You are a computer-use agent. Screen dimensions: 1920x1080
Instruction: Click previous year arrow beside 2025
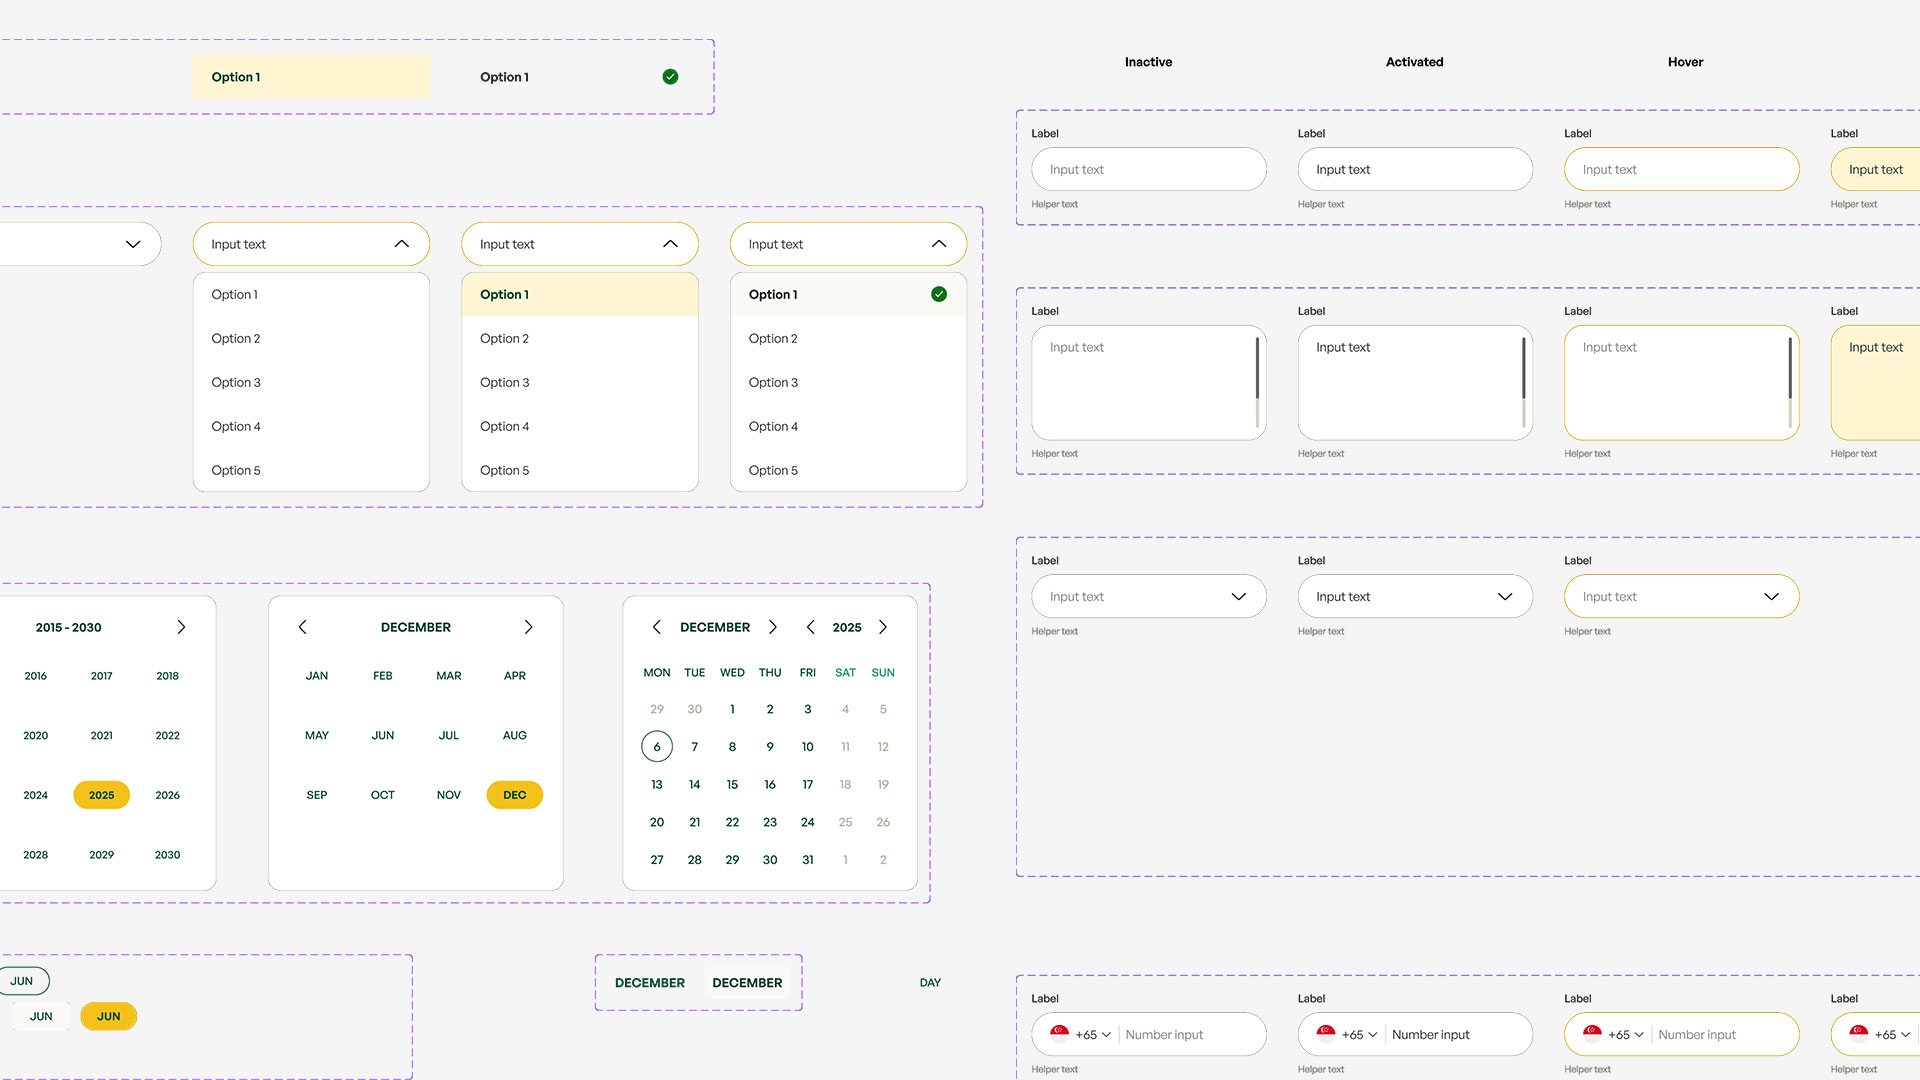(810, 627)
